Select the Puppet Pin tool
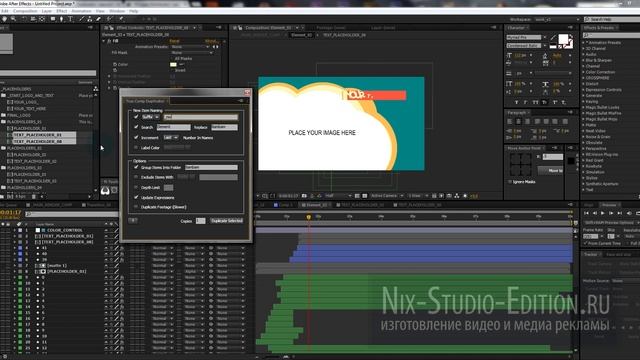Screen dimensions: 640x360 click(x=121, y=19)
